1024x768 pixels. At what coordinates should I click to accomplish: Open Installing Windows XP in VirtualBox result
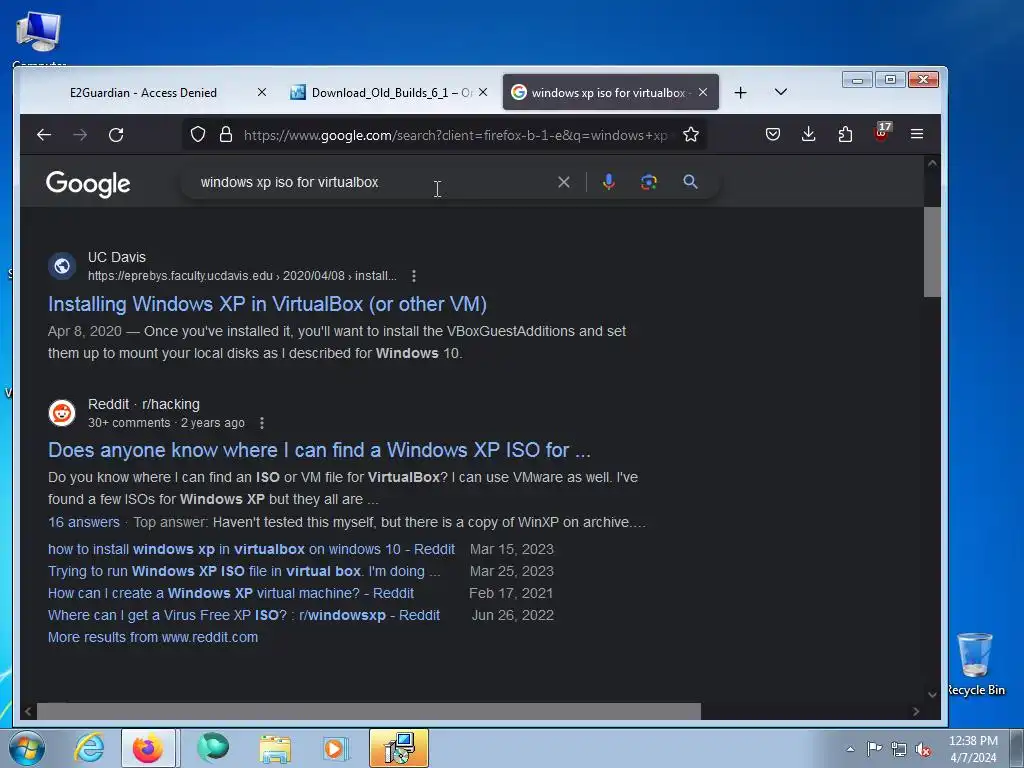pyautogui.click(x=267, y=304)
